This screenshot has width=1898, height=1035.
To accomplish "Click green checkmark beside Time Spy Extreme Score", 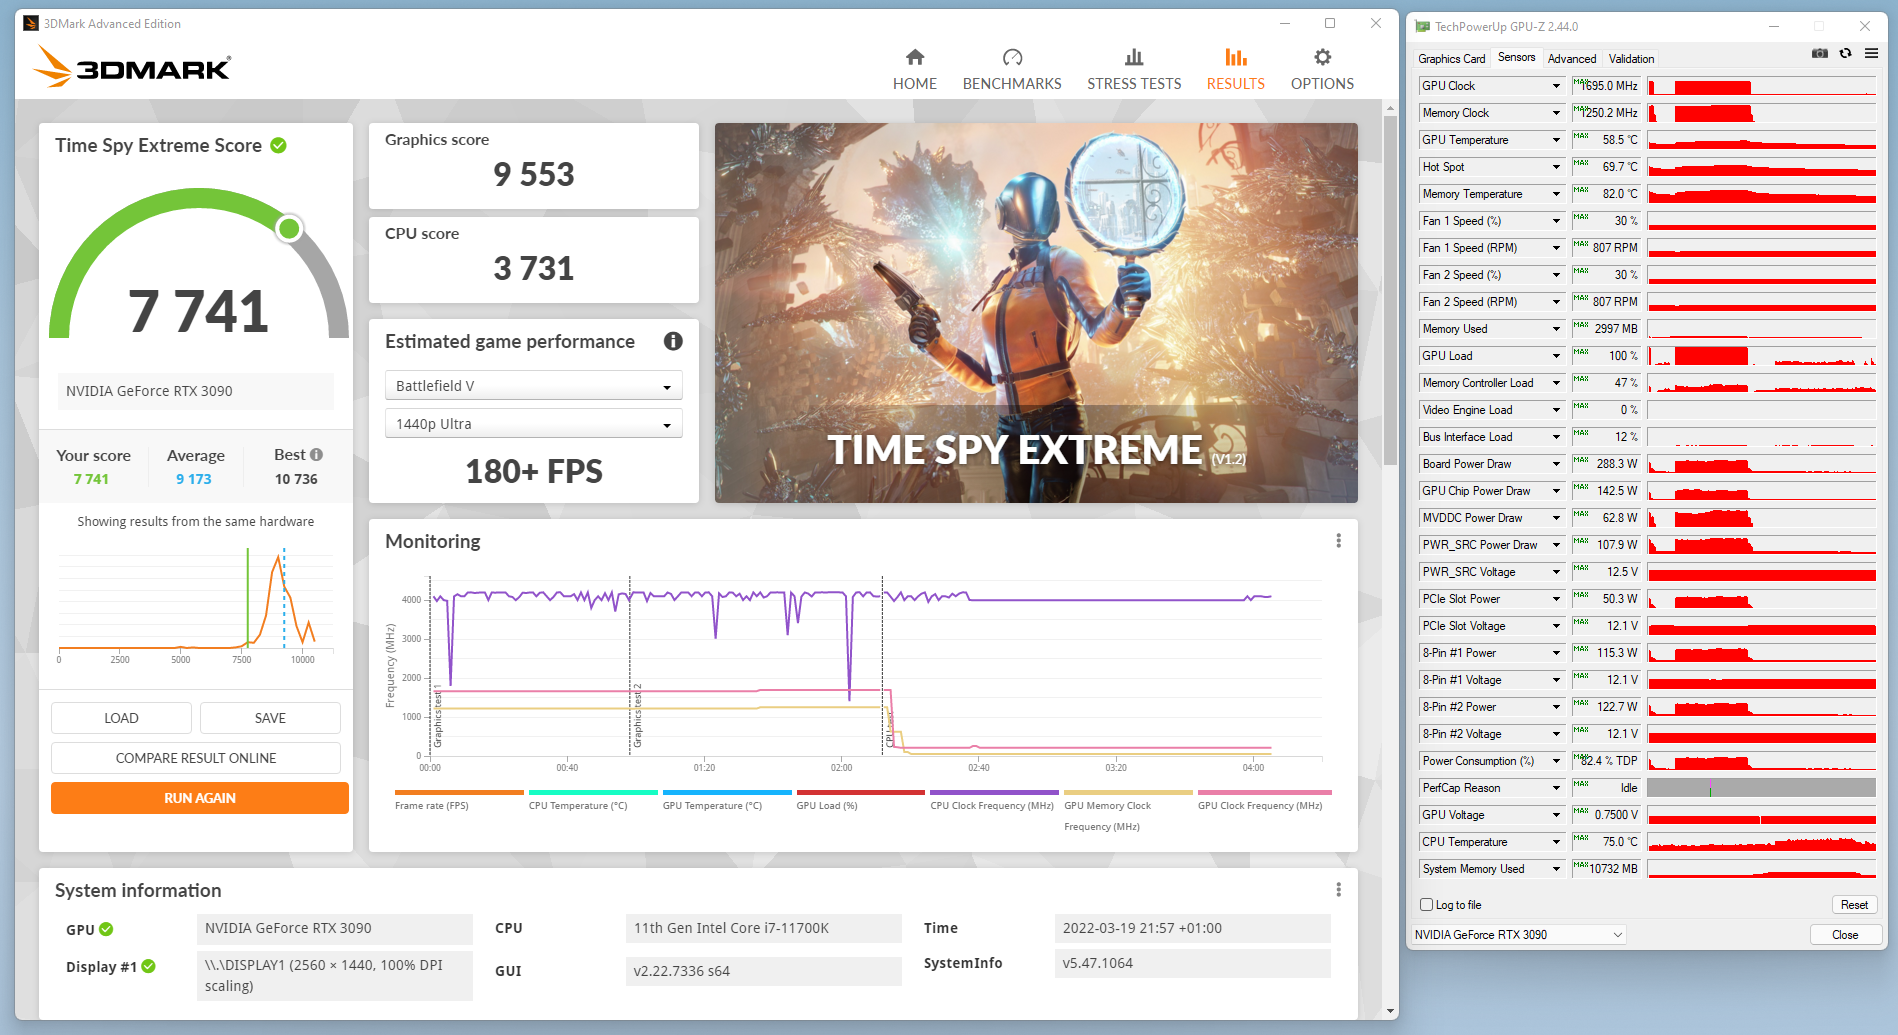I will 279,145.
